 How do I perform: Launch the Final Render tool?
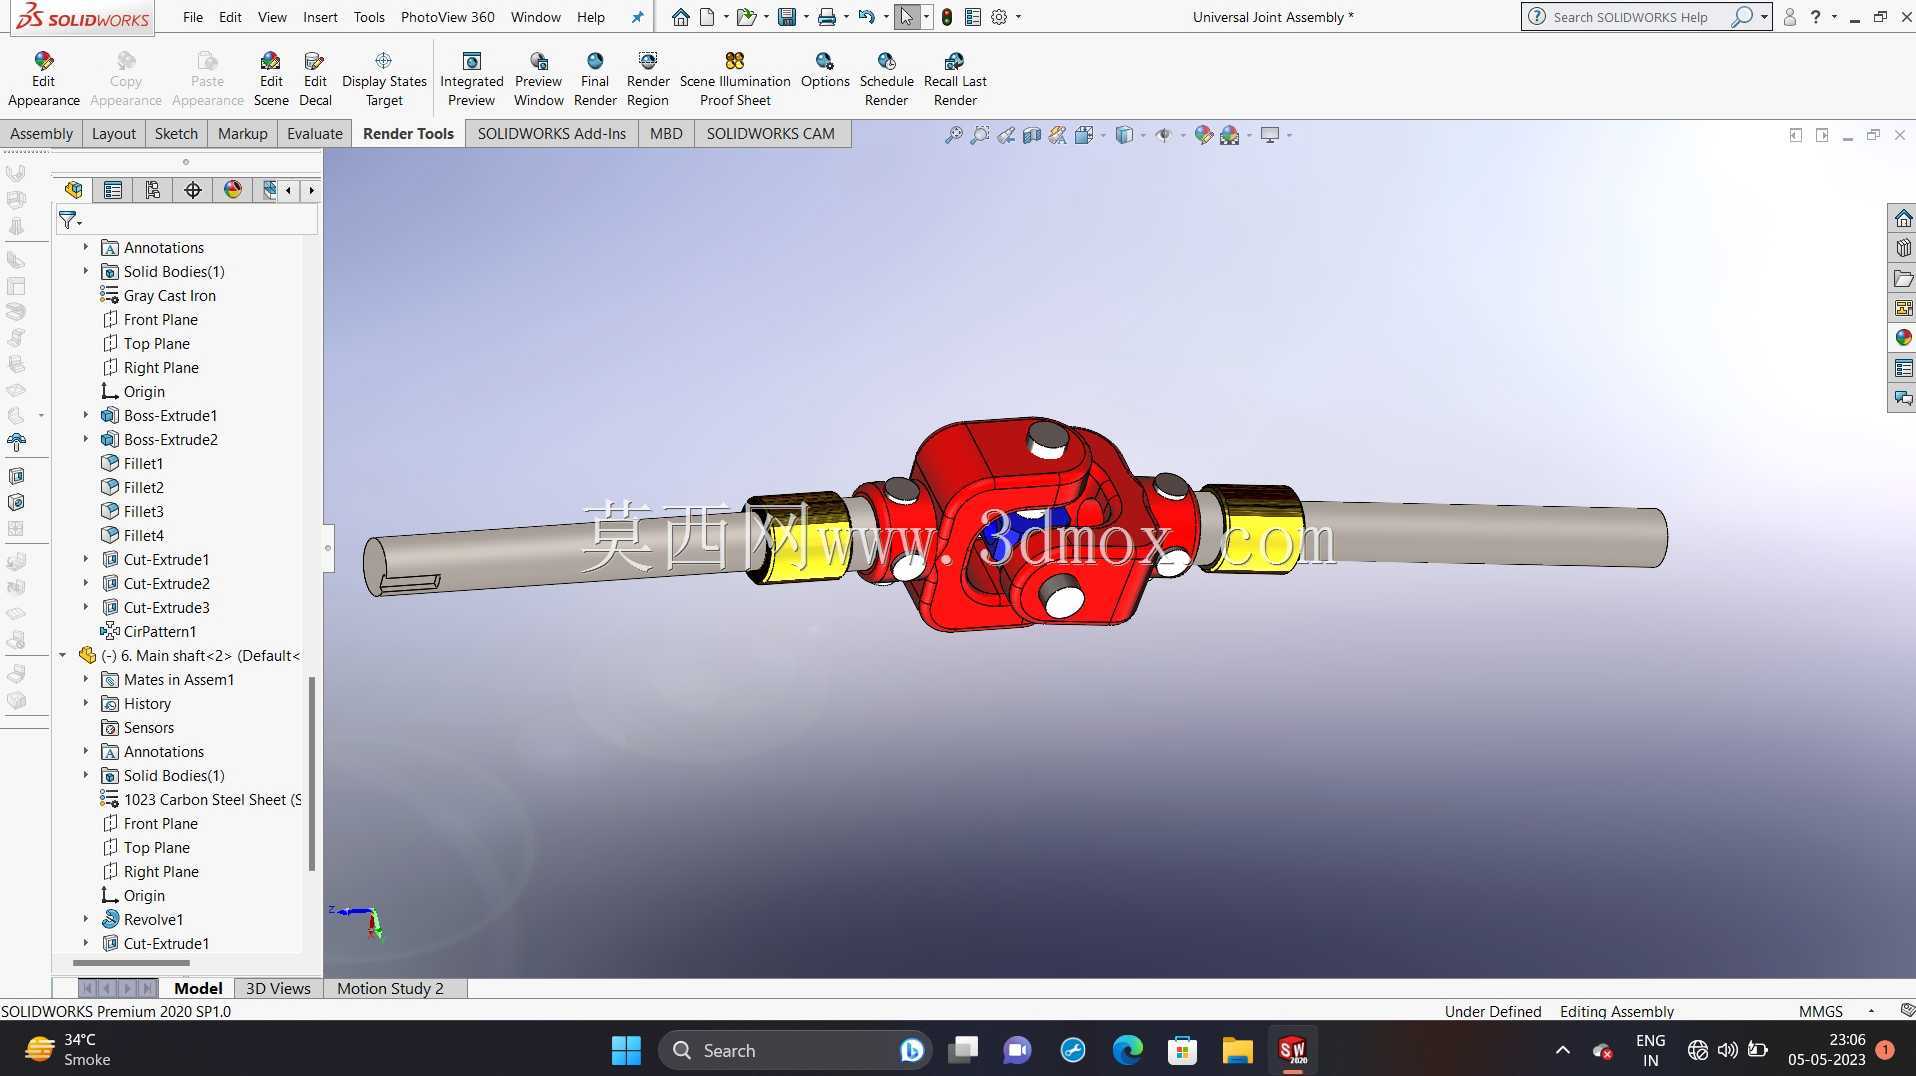[x=595, y=79]
